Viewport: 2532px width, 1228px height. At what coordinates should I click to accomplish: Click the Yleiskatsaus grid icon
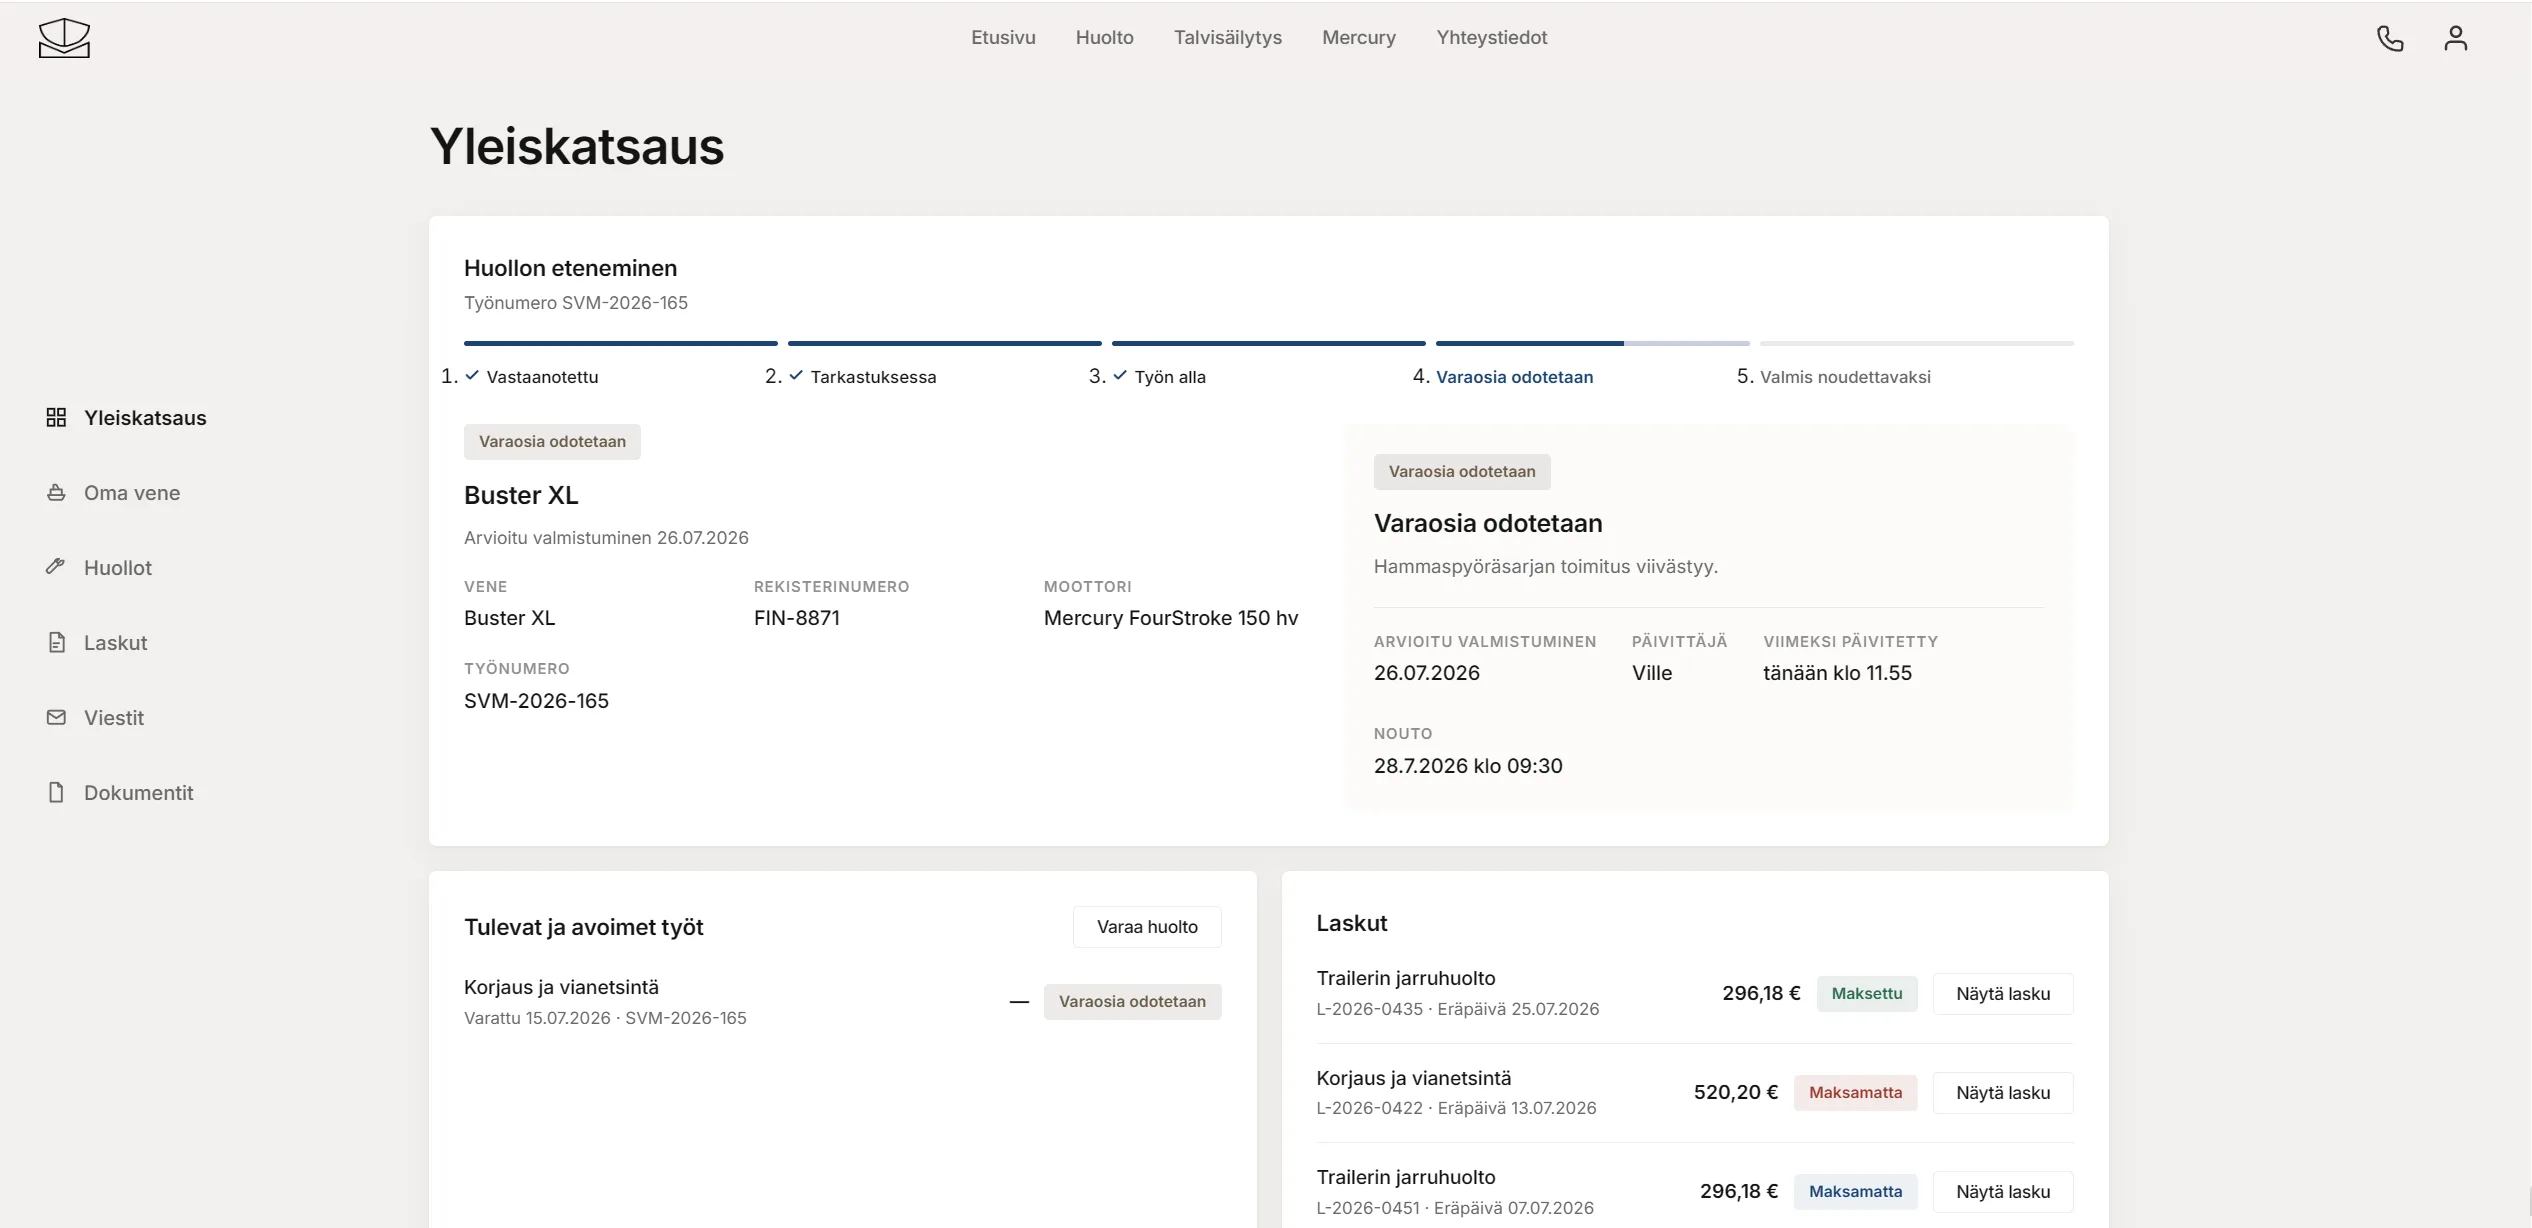[x=56, y=417]
